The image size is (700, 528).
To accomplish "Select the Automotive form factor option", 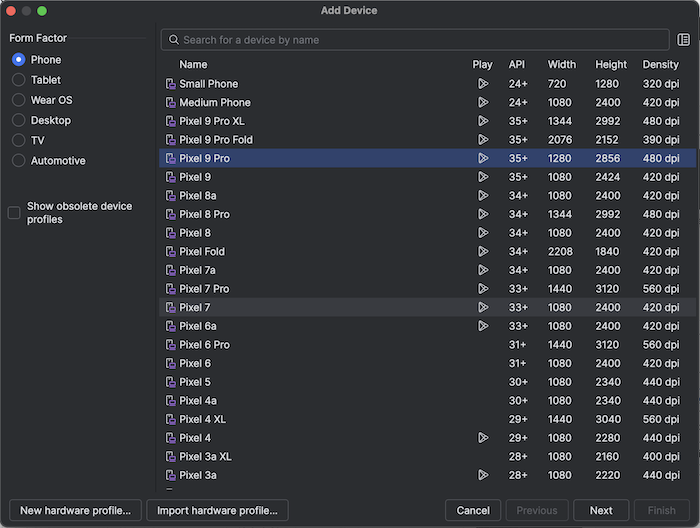I will click(x=18, y=161).
